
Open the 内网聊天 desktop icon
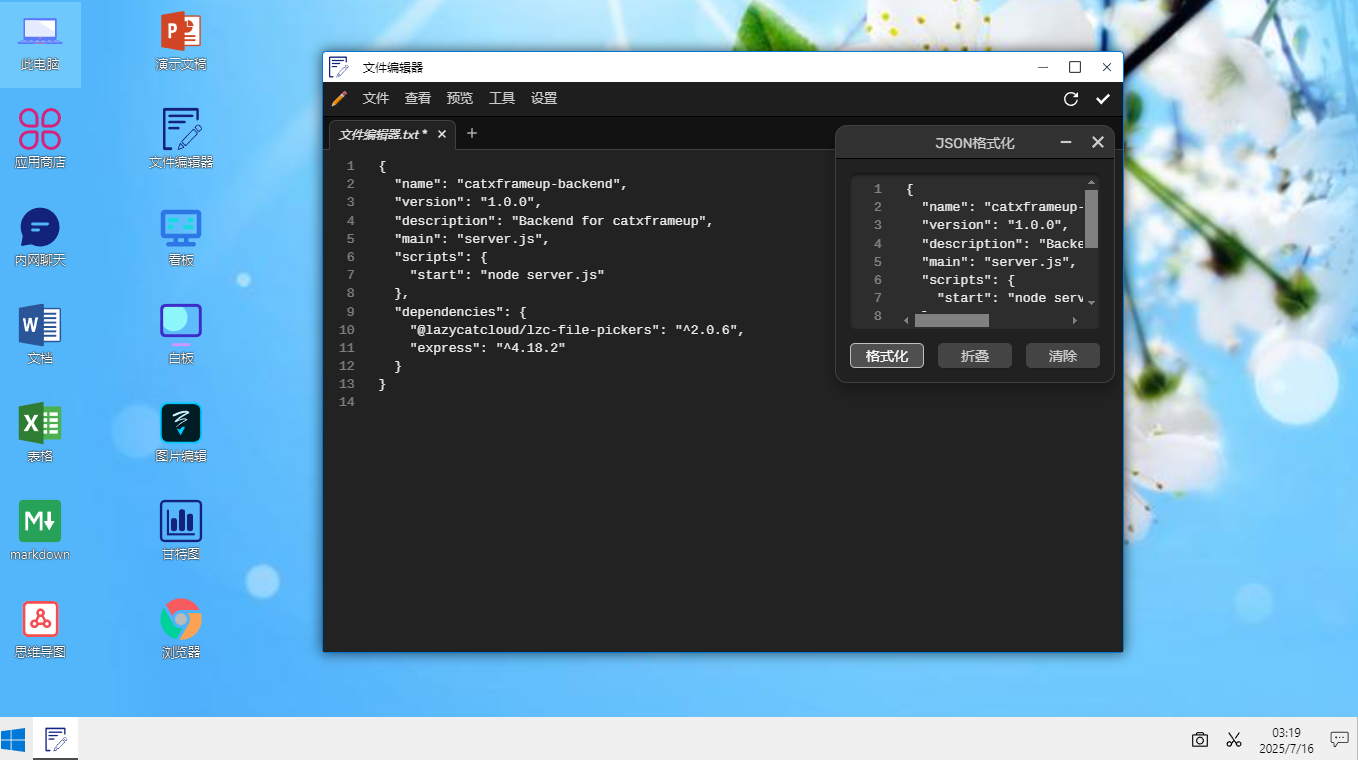(x=40, y=237)
